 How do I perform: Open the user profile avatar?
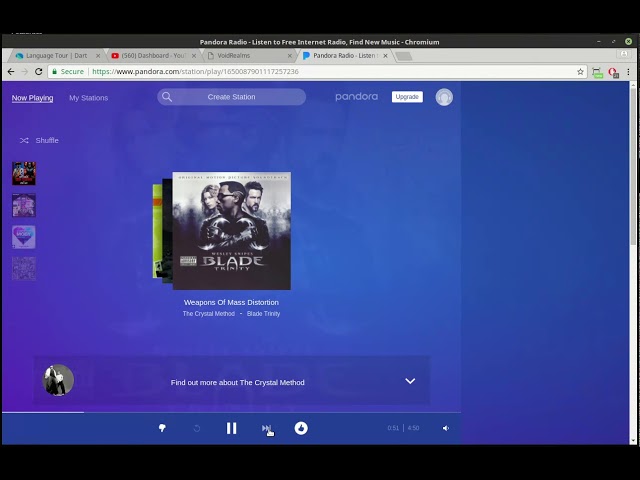[444, 97]
